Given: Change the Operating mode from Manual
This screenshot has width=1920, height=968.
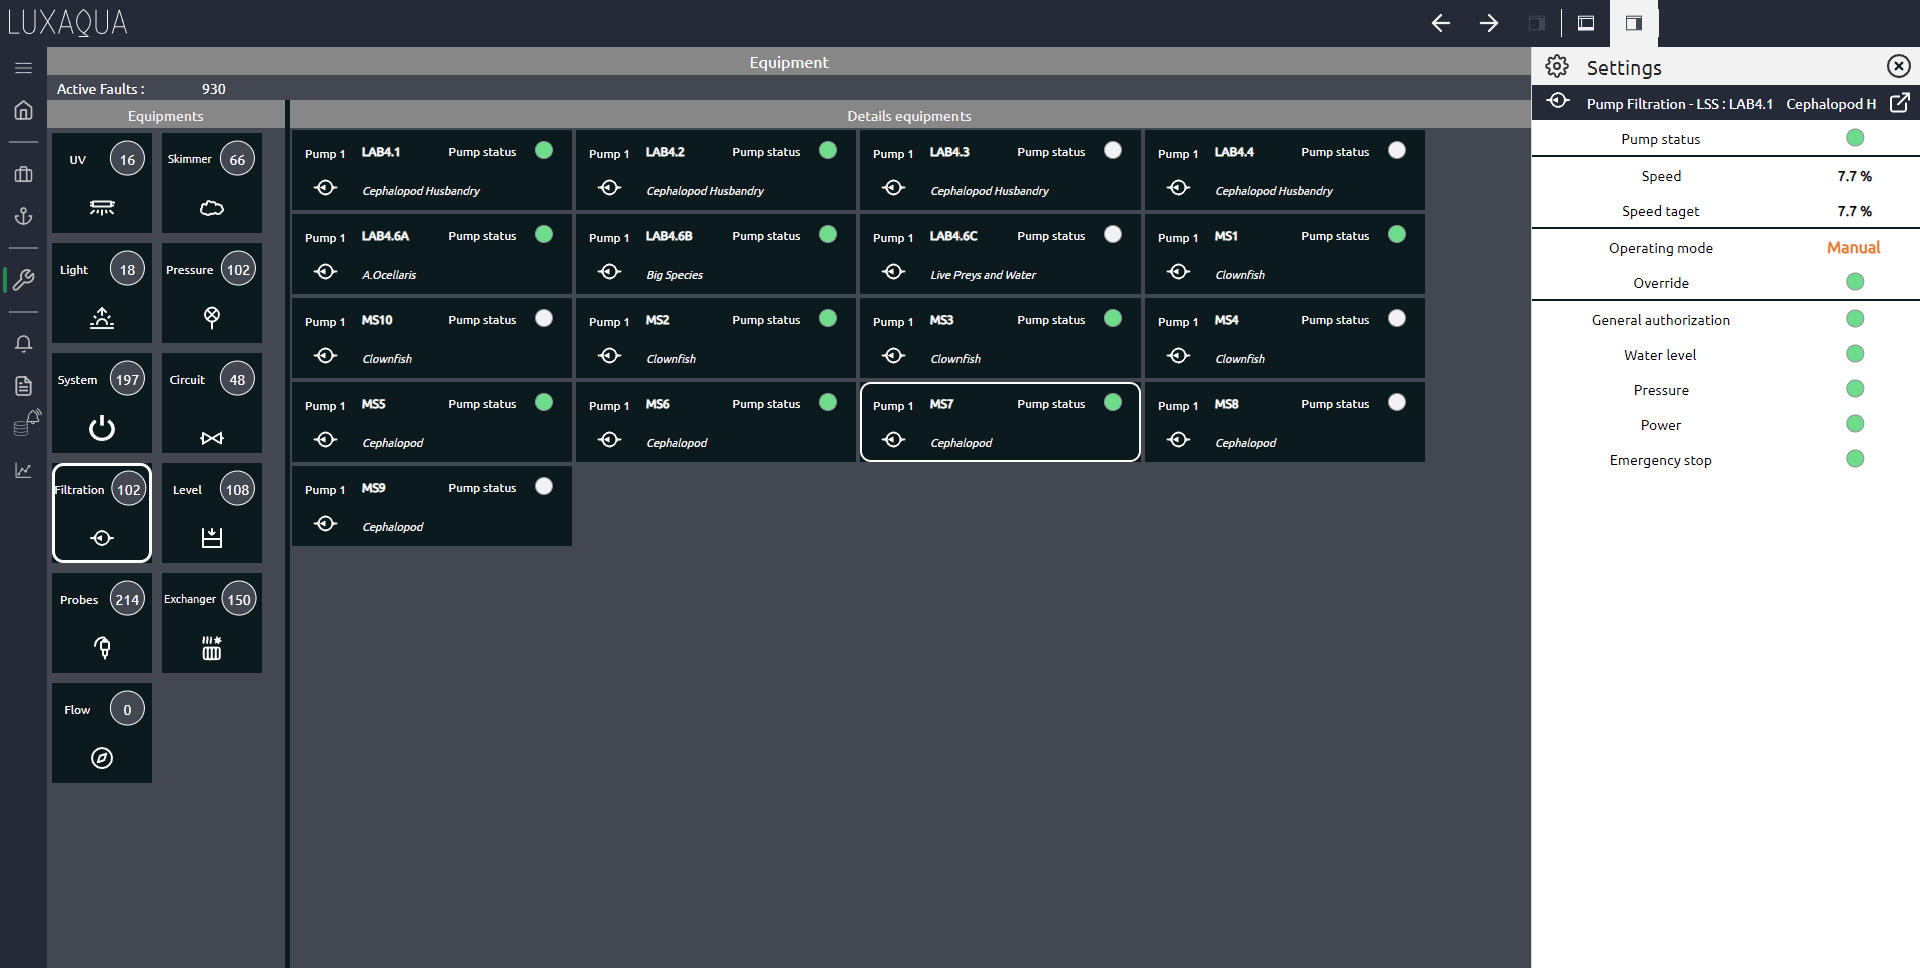Looking at the screenshot, I should click(1852, 247).
